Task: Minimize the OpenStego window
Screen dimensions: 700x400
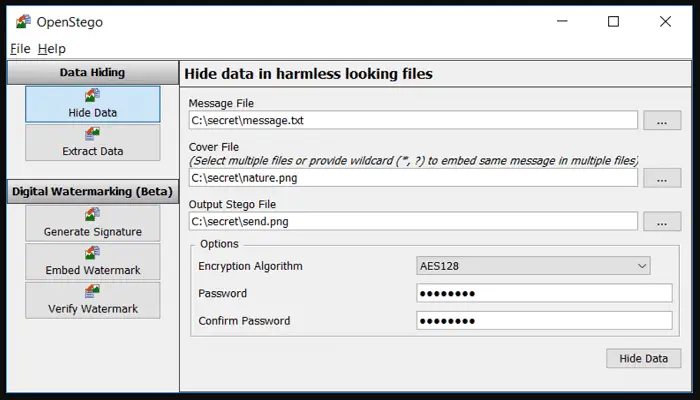Action: [562, 21]
